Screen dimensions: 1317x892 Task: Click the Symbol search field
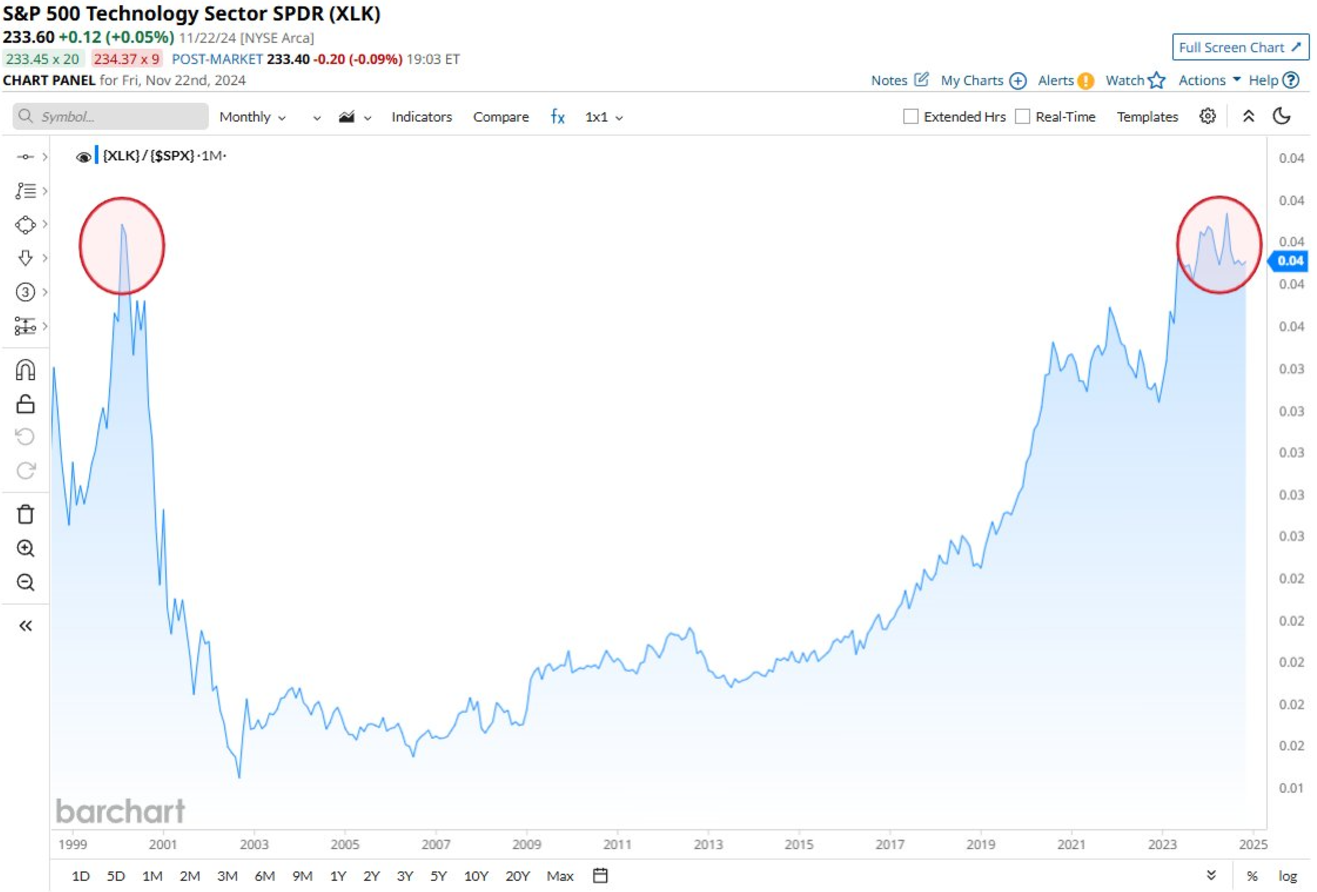(x=111, y=117)
